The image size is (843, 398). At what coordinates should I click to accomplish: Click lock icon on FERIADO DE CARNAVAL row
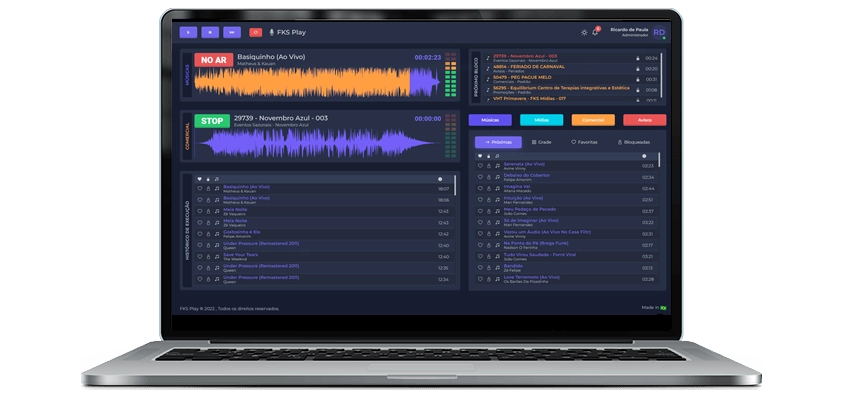[638, 69]
